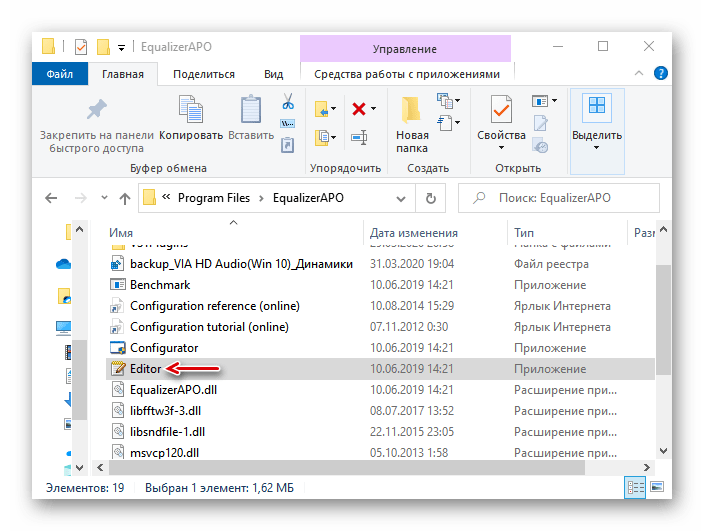Open the recent locations dropdown arrow

[x=104, y=197]
